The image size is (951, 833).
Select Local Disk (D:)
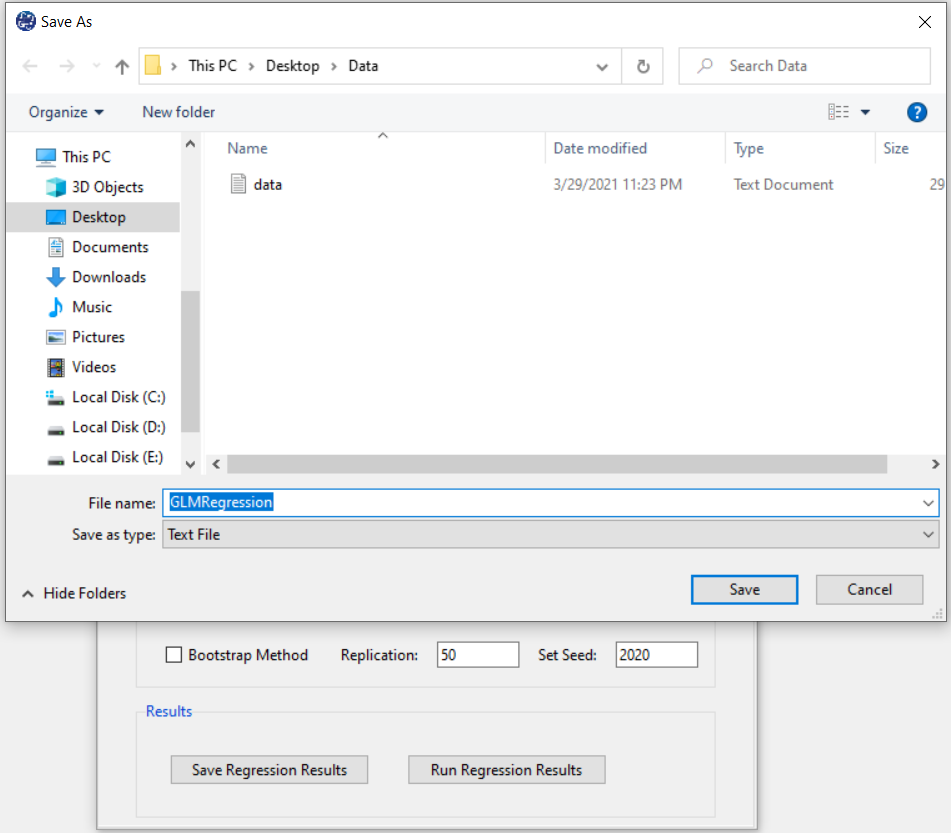pyautogui.click(x=118, y=427)
